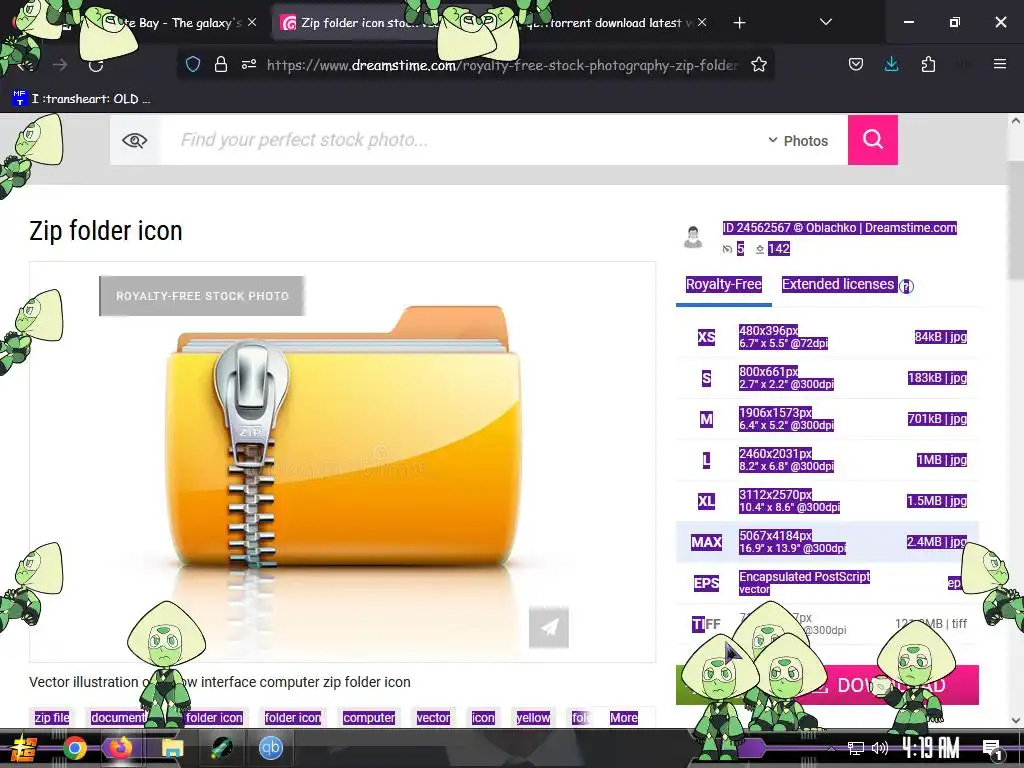Open Firefox from the taskbar

click(120, 748)
